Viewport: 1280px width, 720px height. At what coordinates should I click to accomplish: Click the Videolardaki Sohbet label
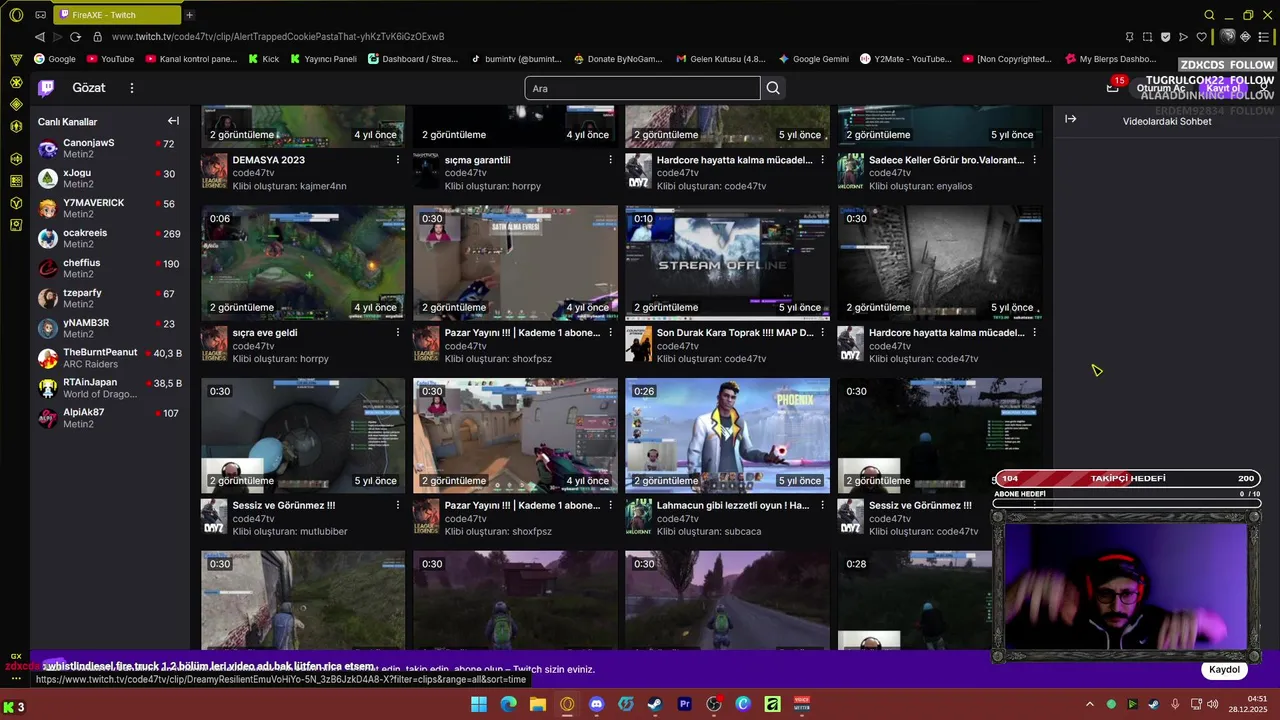pyautogui.click(x=1167, y=121)
